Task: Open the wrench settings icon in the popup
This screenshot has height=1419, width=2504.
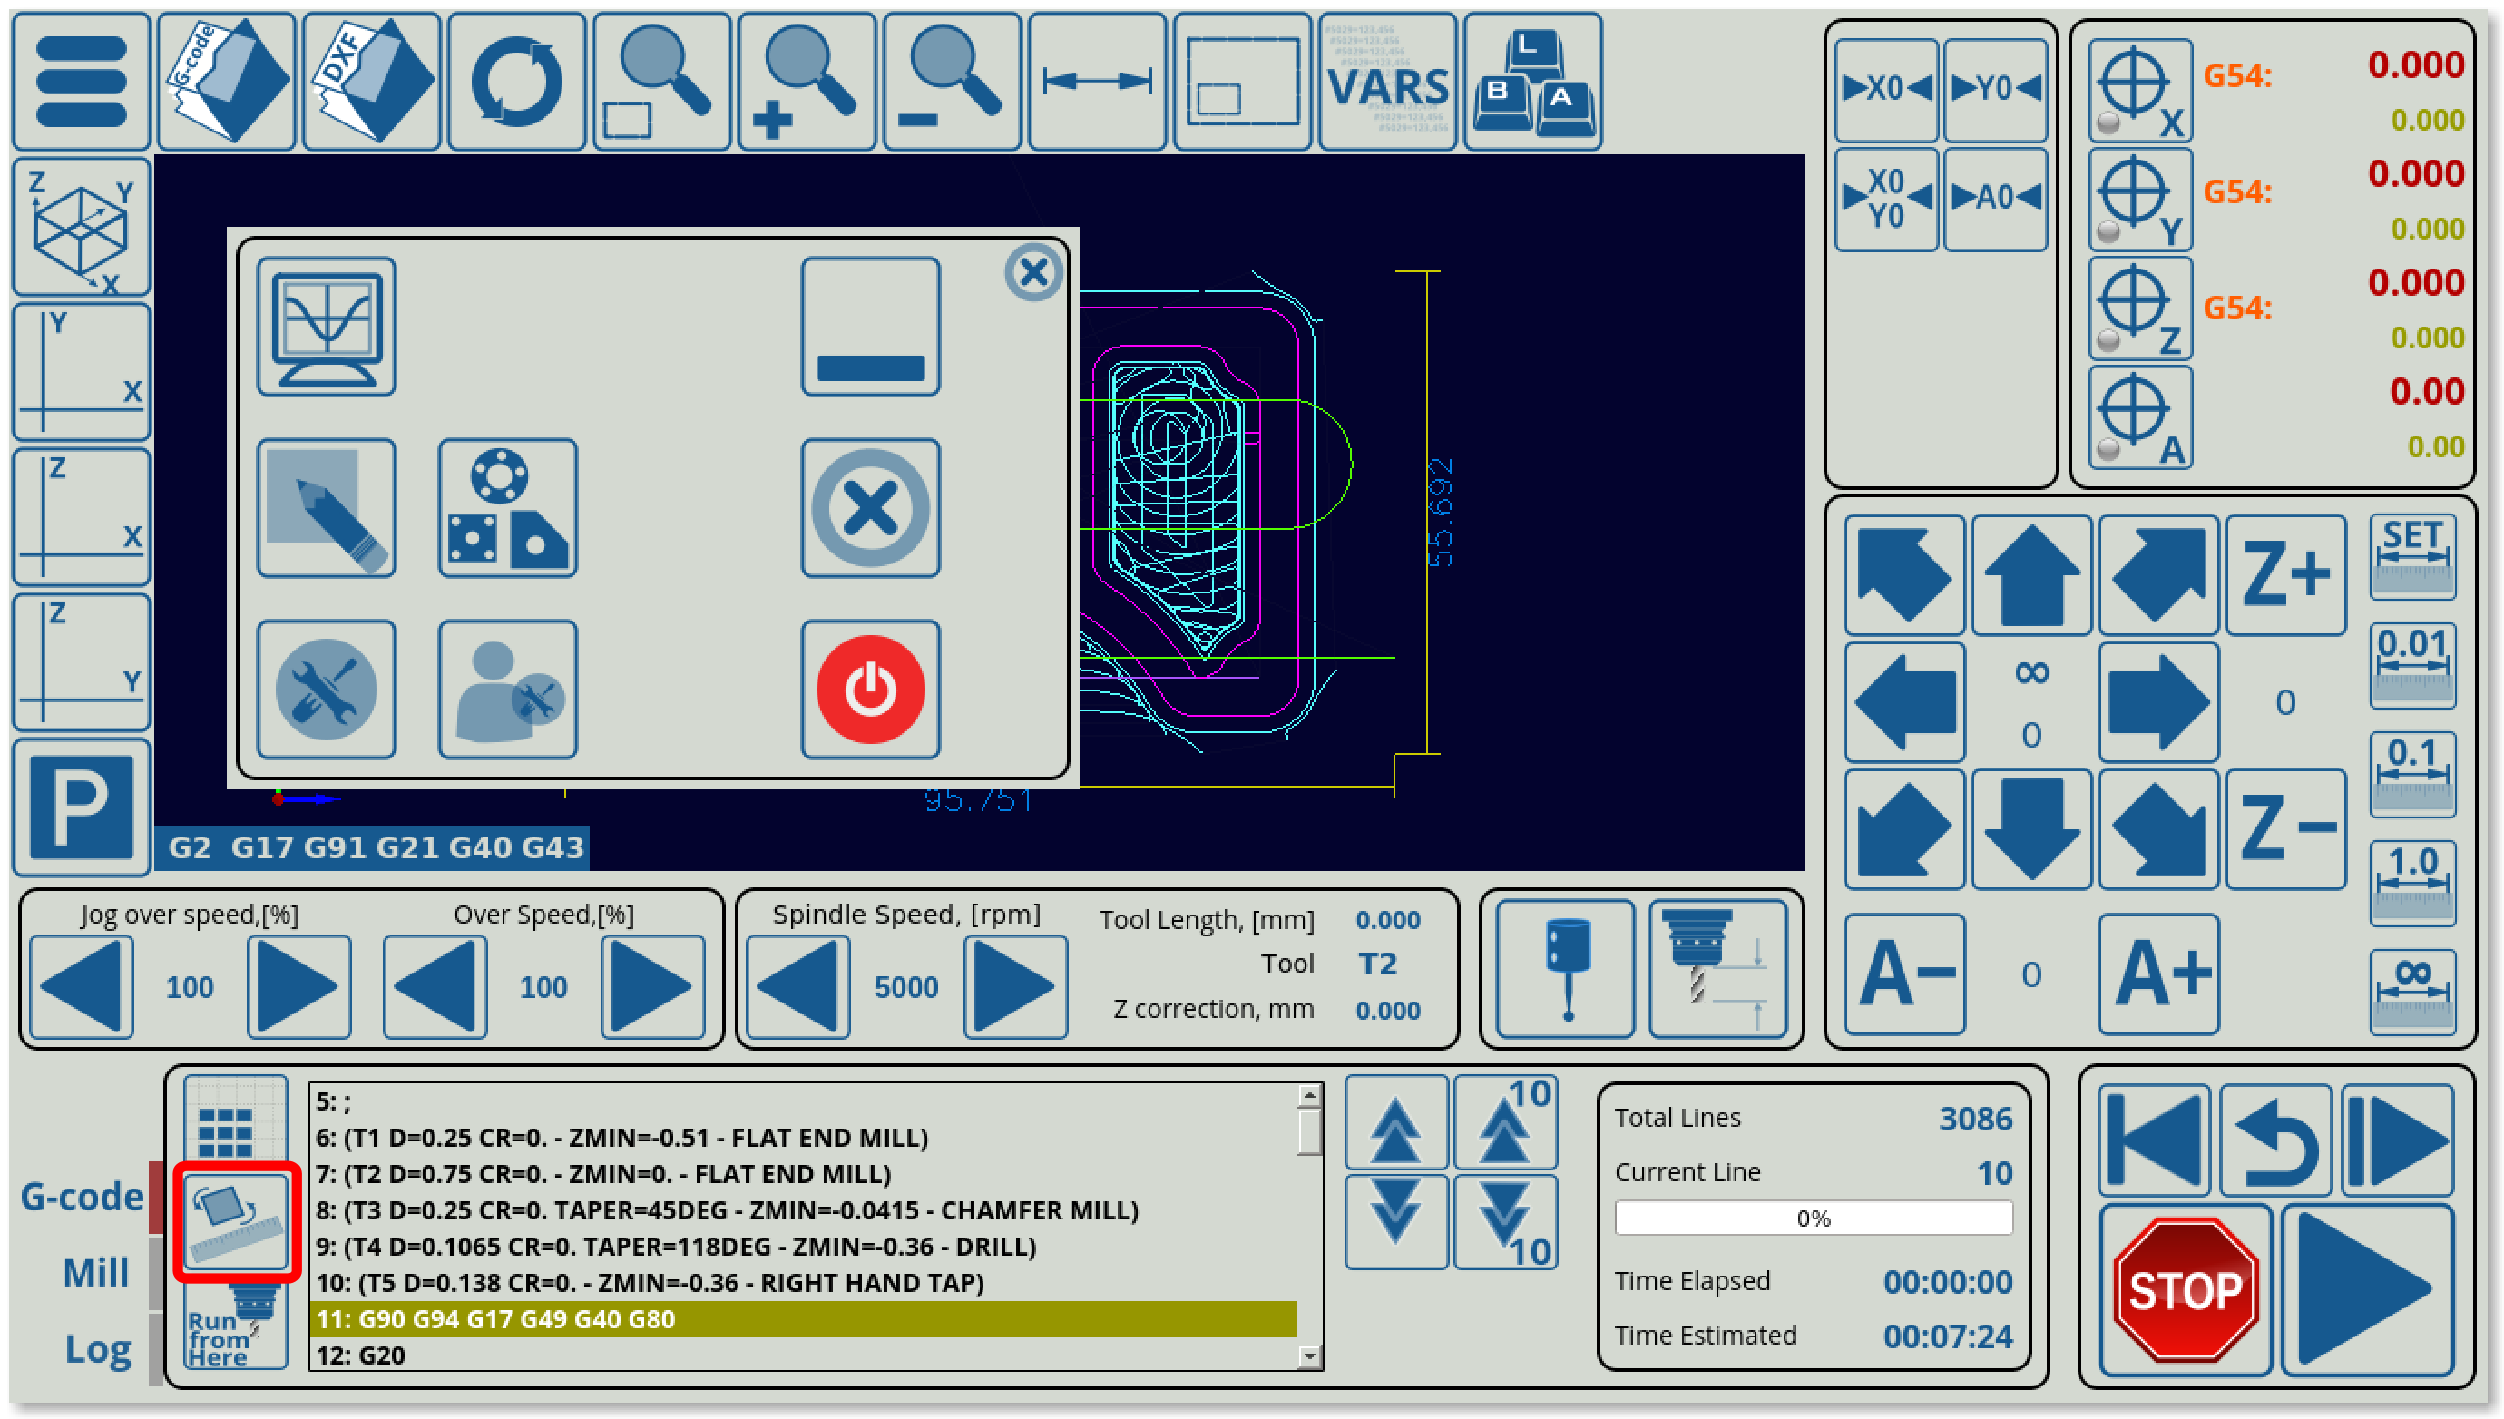Action: 326,689
